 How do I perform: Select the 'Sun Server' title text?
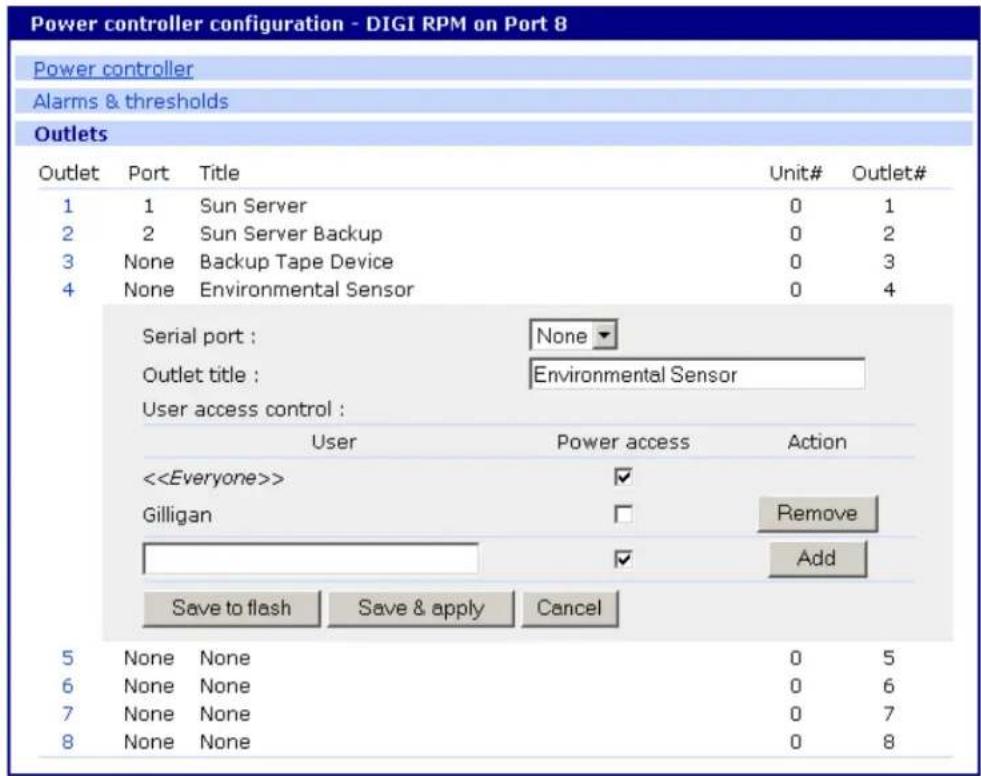pyautogui.click(x=253, y=206)
